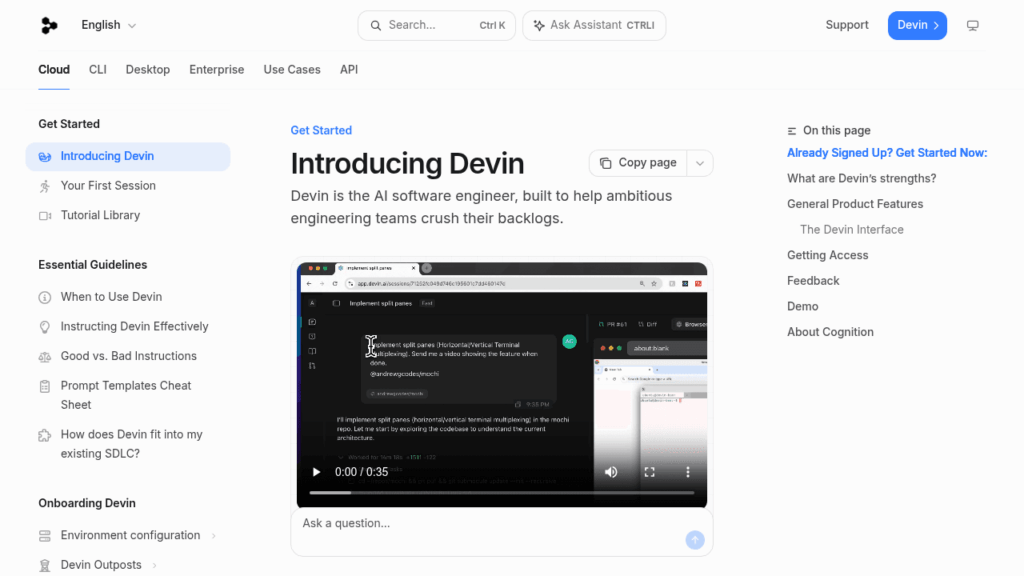Open Devin Outposts in the sidebar

(101, 564)
